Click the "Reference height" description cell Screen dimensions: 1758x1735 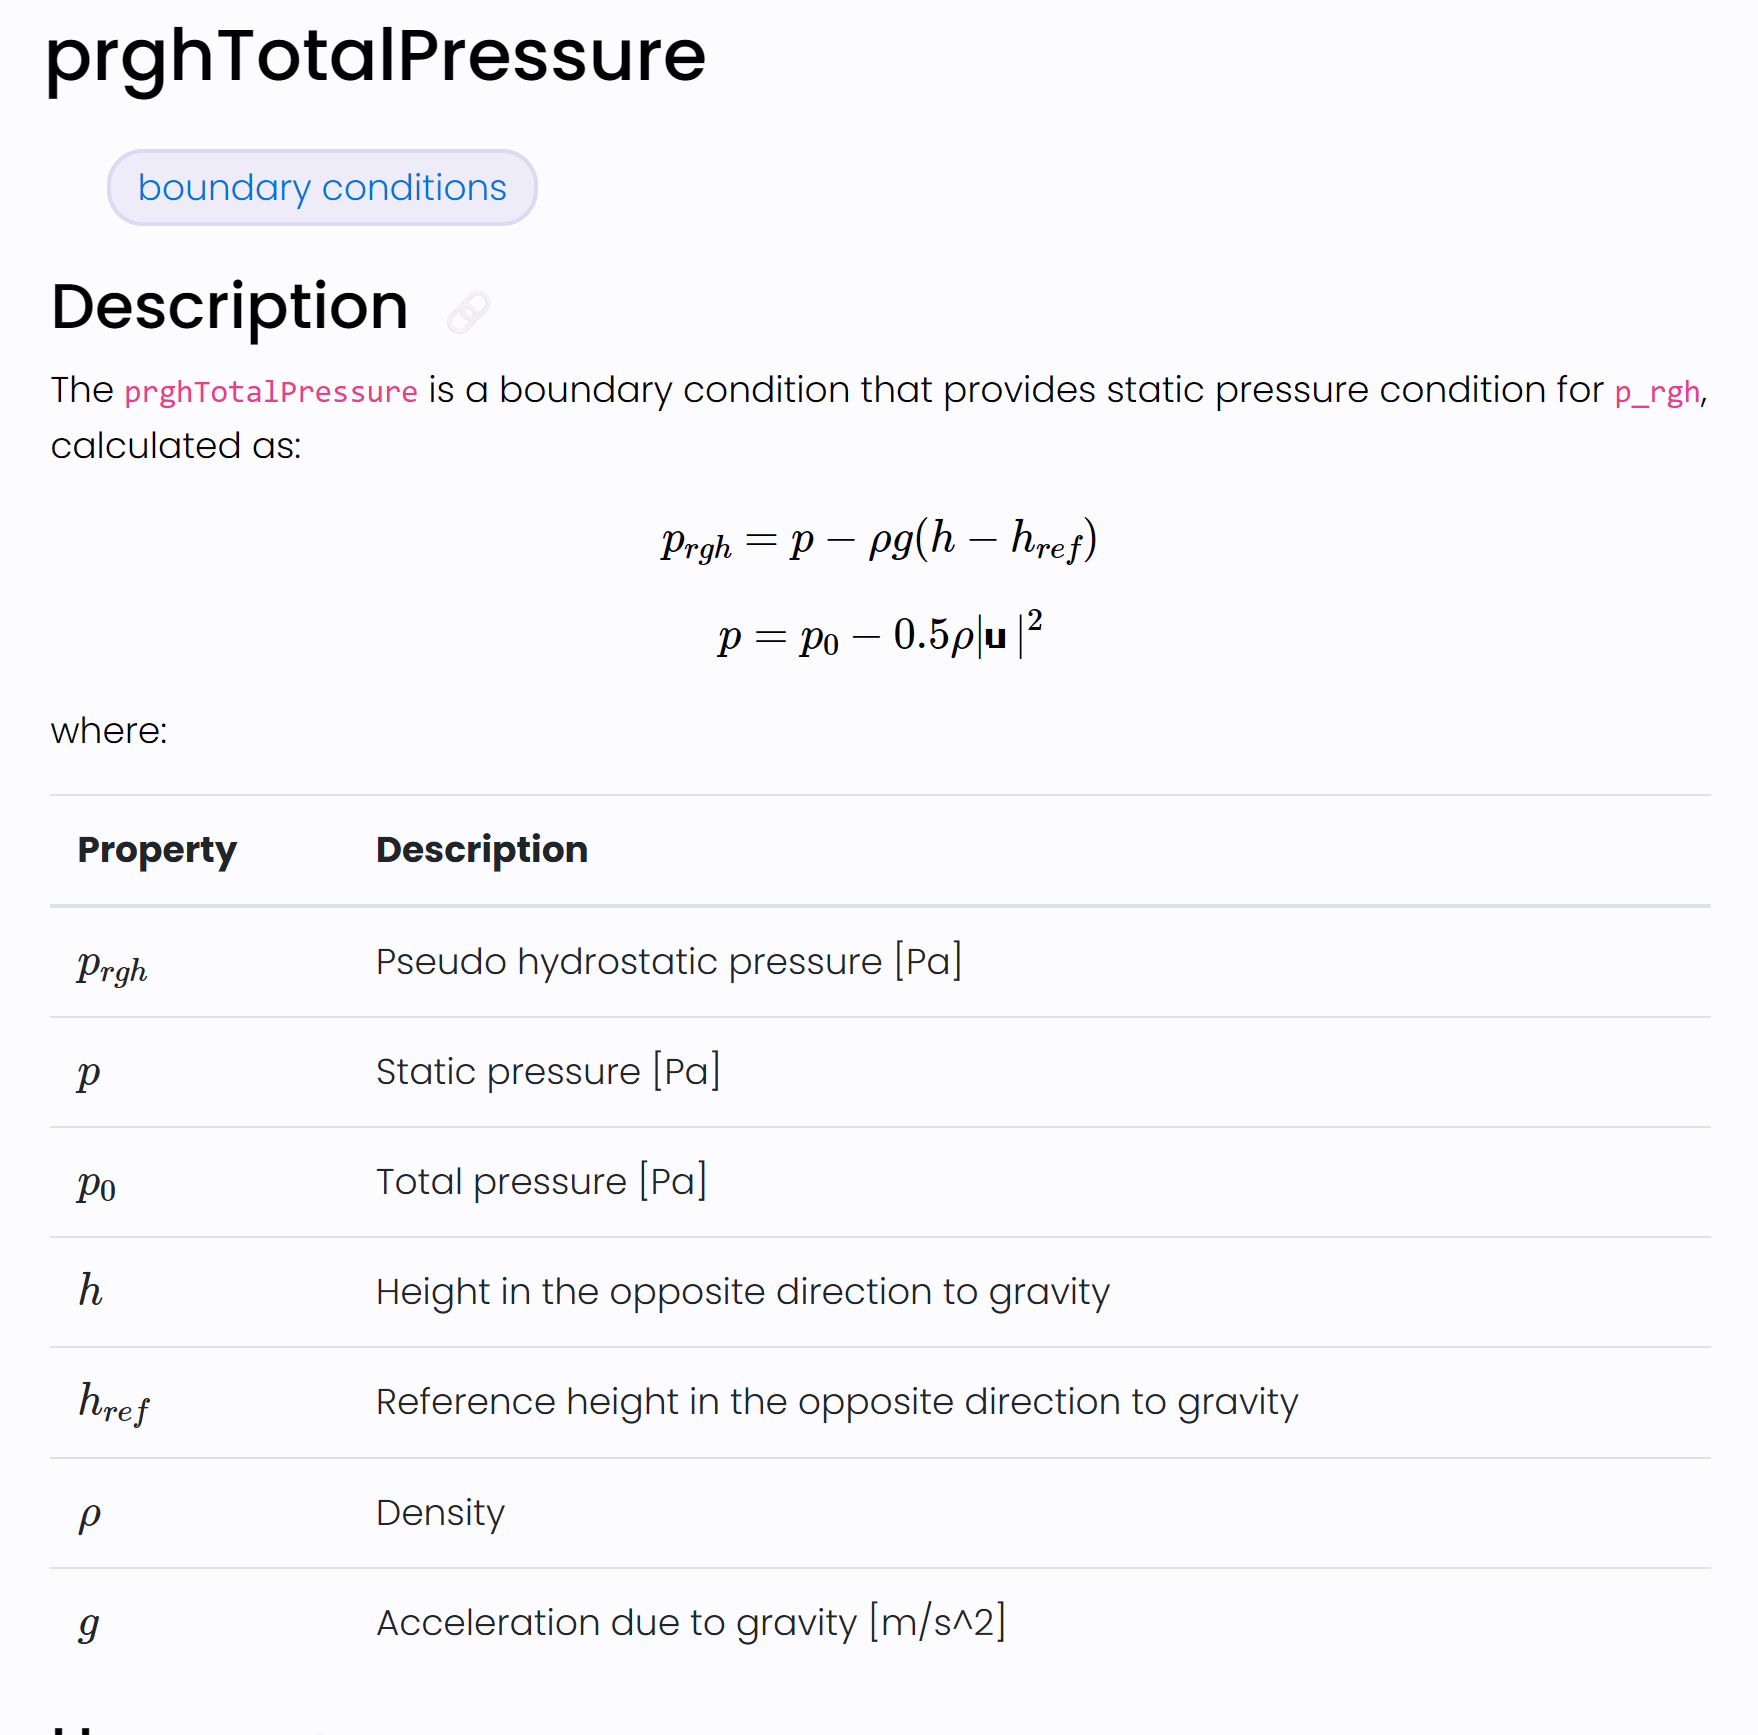[836, 1401]
